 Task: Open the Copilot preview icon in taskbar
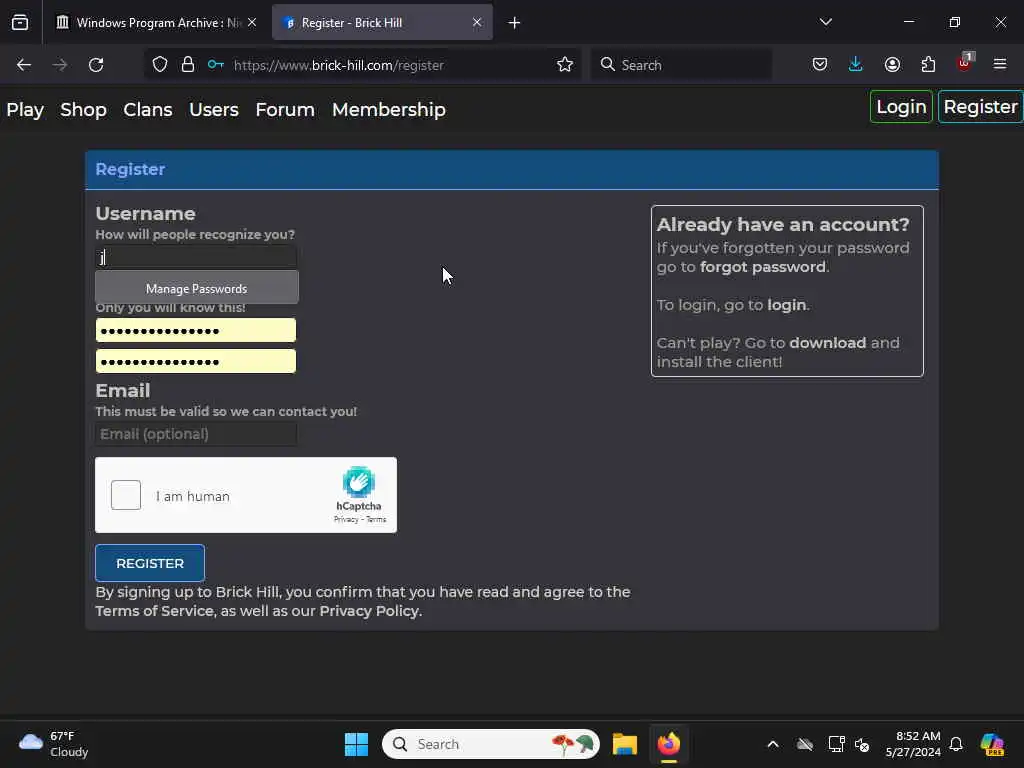click(x=992, y=744)
